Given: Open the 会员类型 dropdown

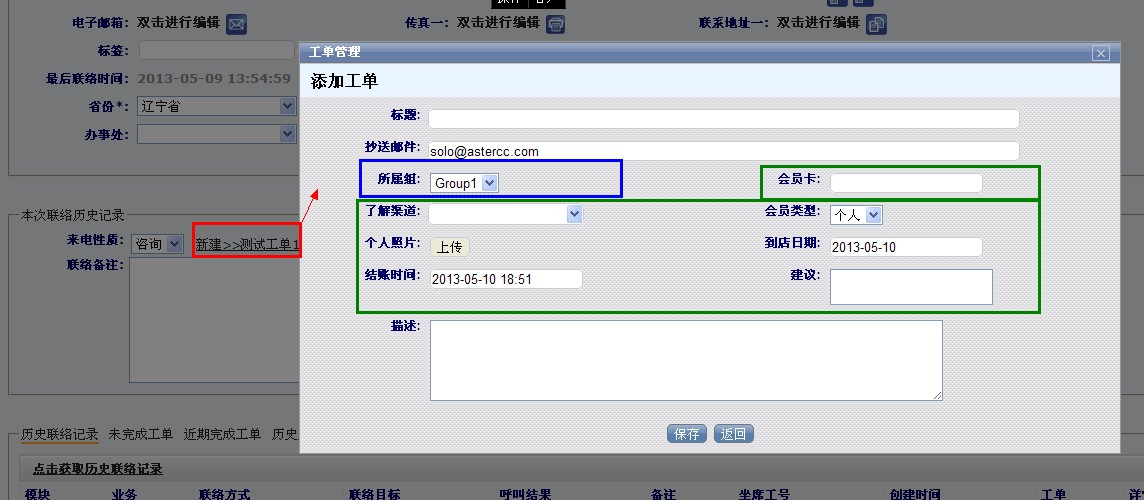Looking at the screenshot, I should (x=856, y=215).
